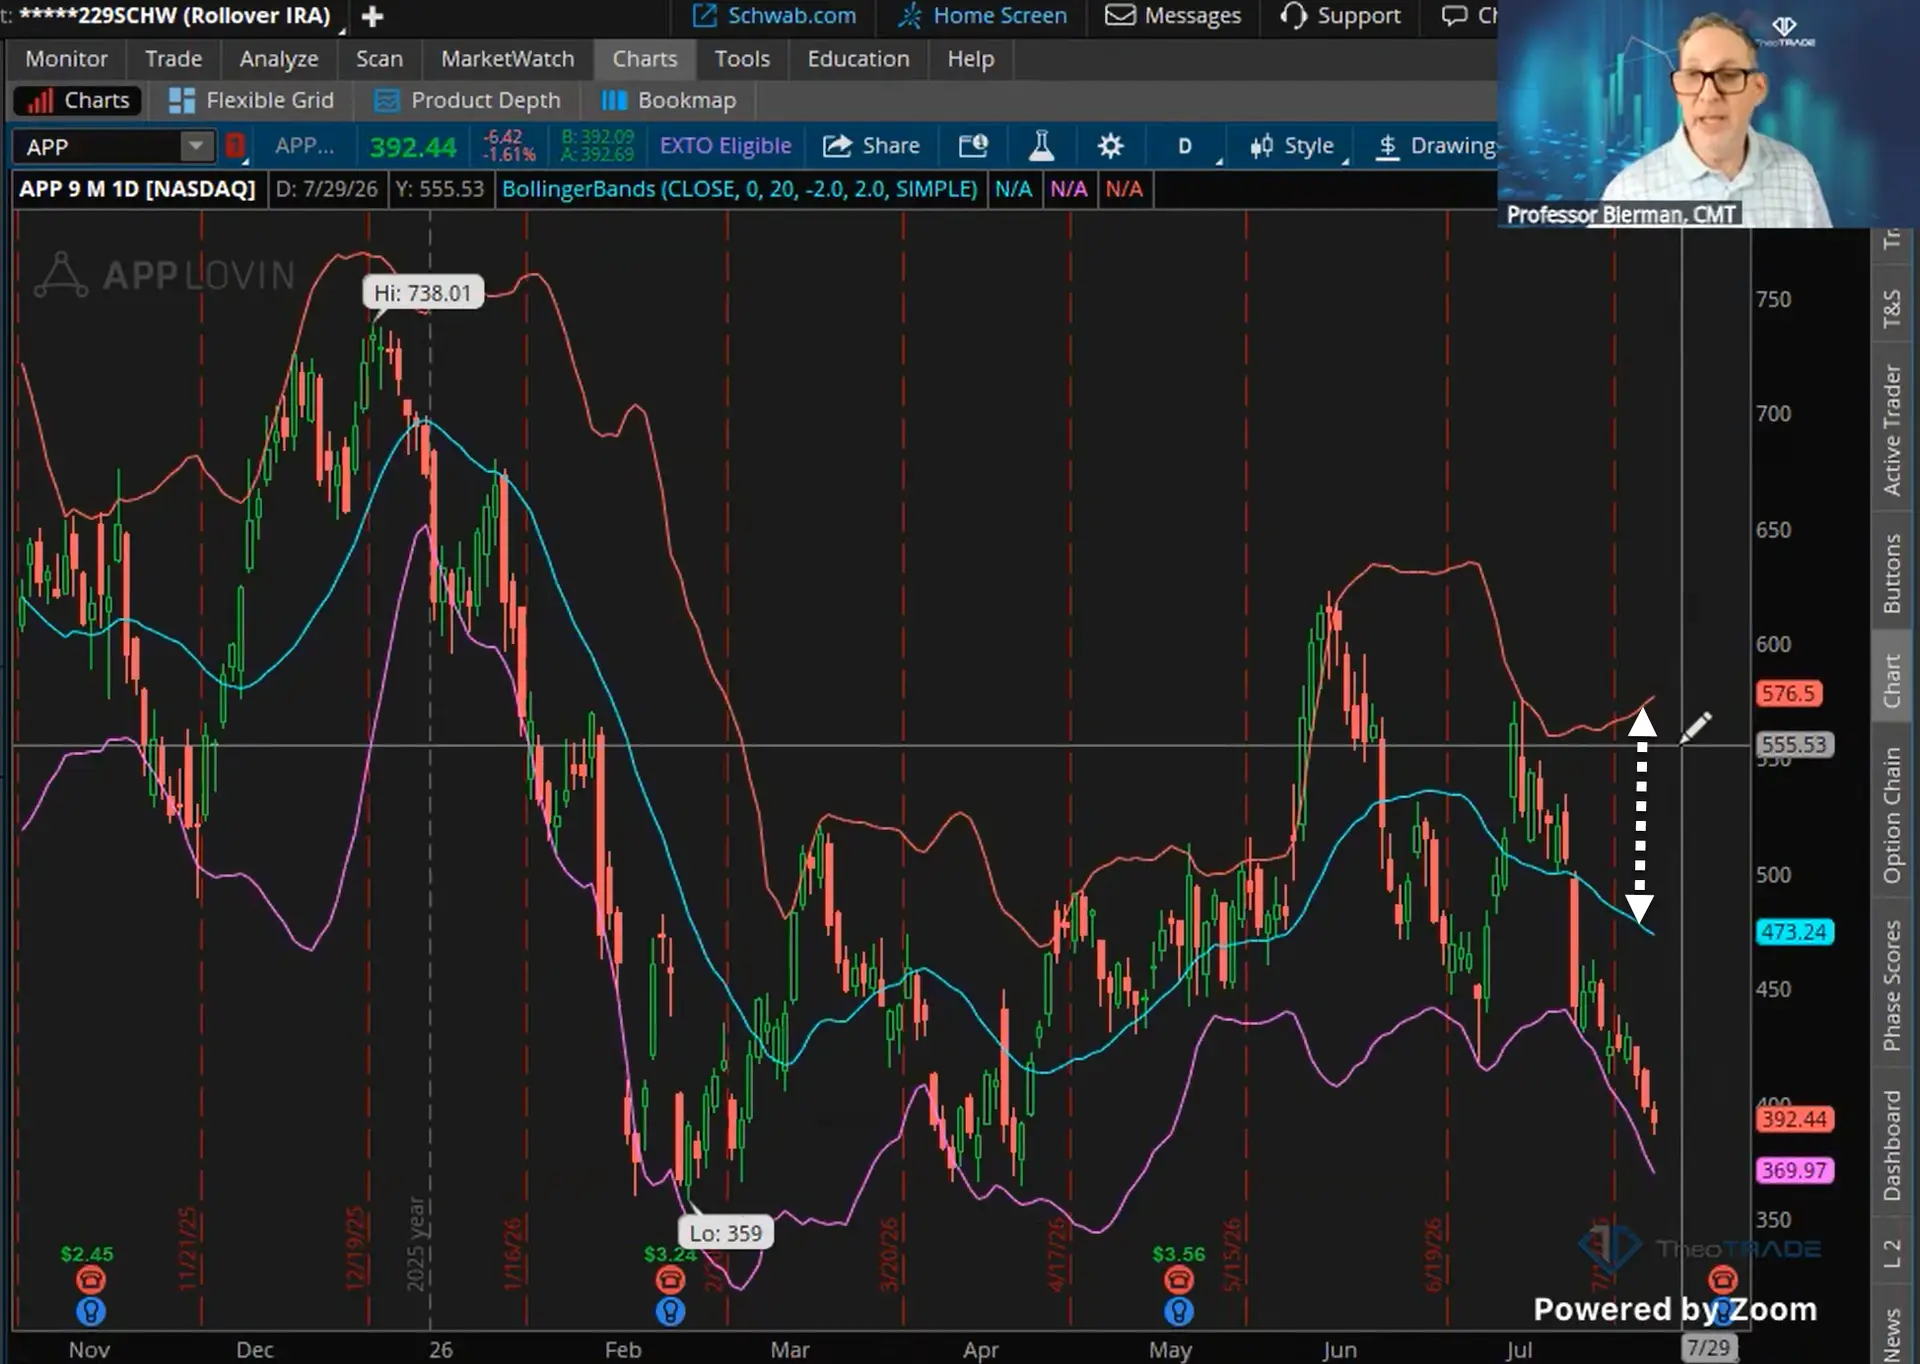
Task: Click the Lo: 359 price bubble
Action: click(726, 1233)
